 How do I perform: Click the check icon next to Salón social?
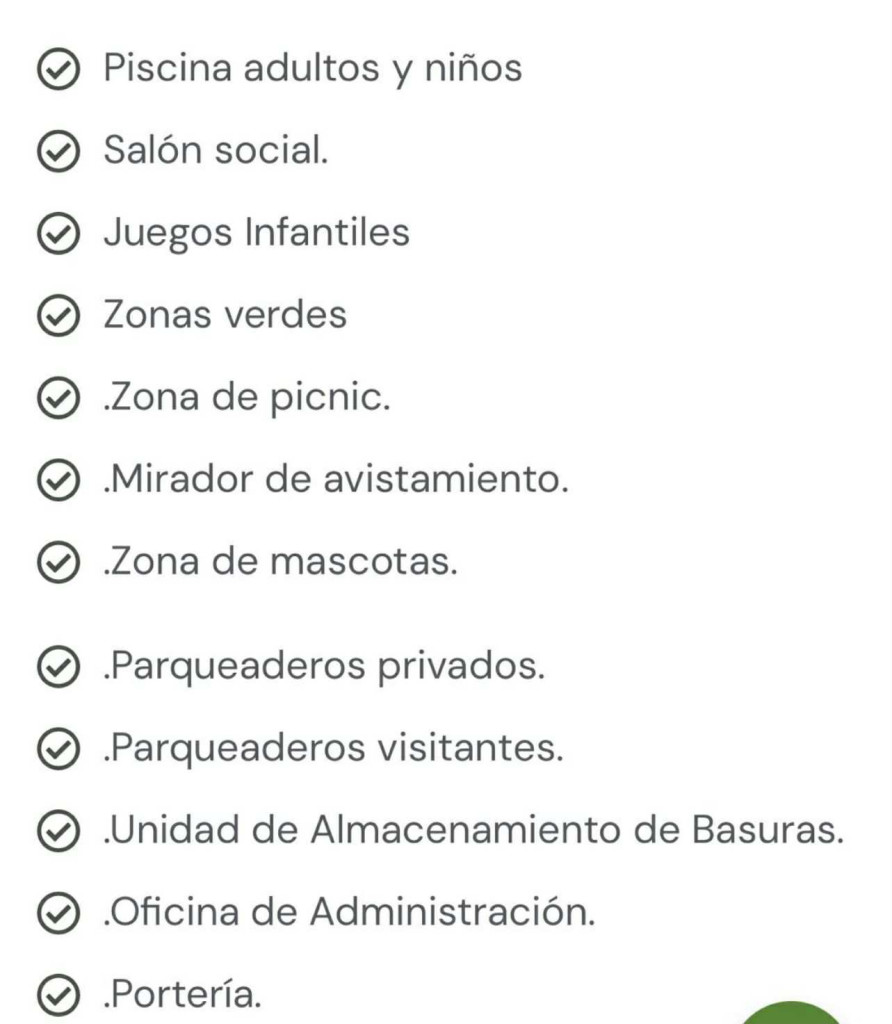click(58, 152)
